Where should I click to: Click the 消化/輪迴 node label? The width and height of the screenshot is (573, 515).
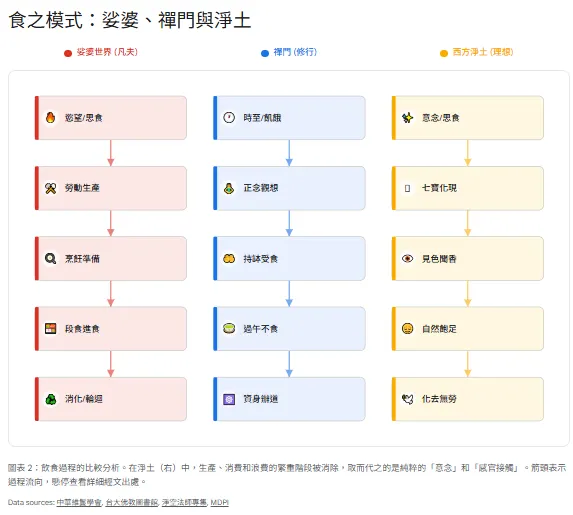(x=84, y=399)
